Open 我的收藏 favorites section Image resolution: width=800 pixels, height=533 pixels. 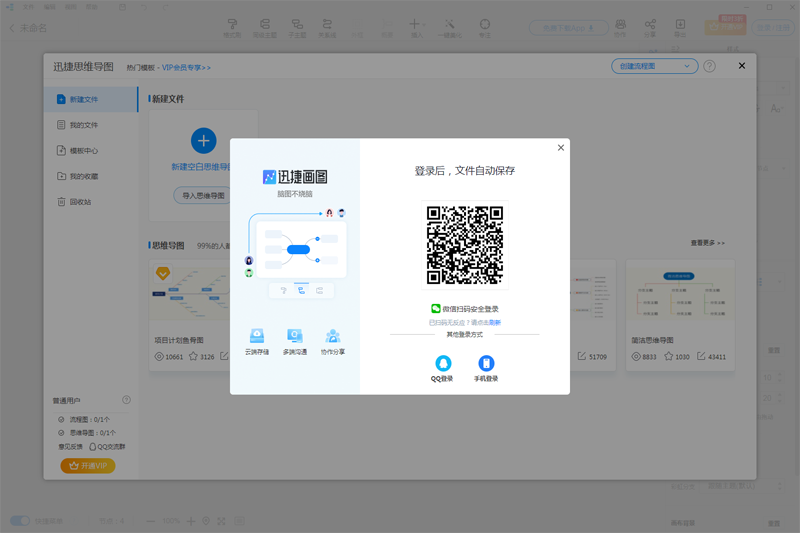pyautogui.click(x=84, y=177)
